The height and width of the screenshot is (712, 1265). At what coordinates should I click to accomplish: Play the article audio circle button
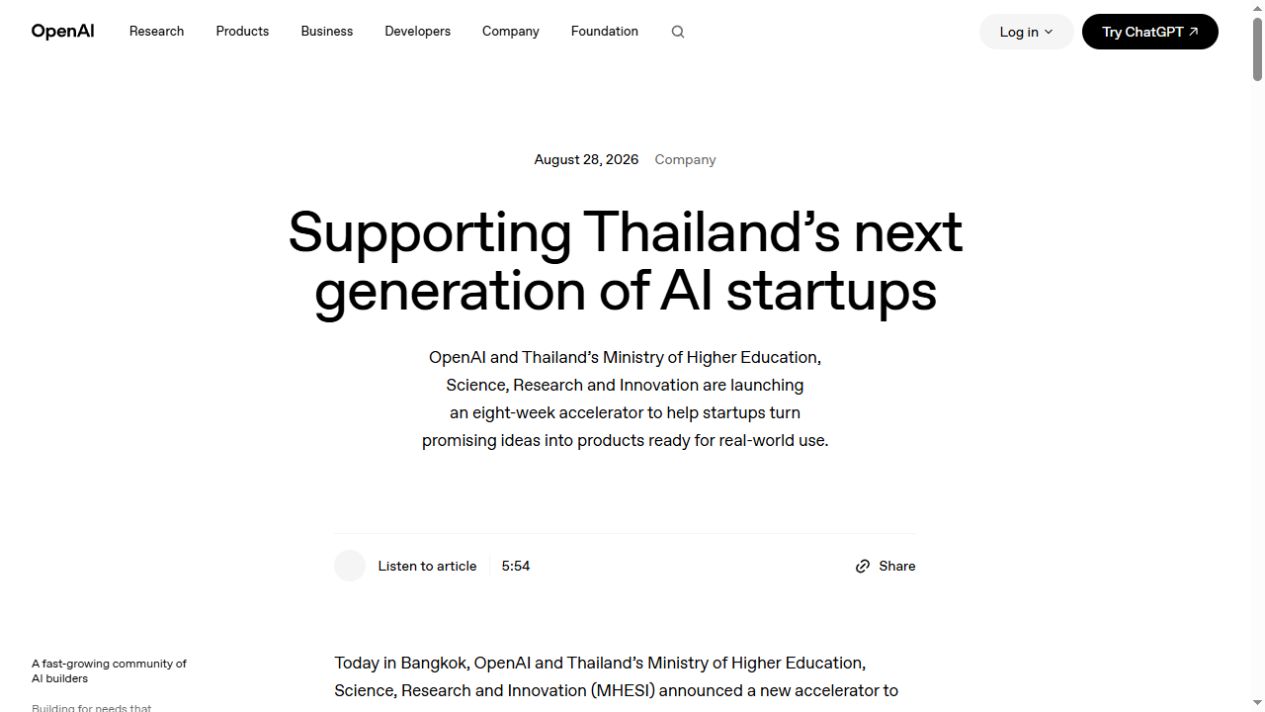pyautogui.click(x=350, y=566)
